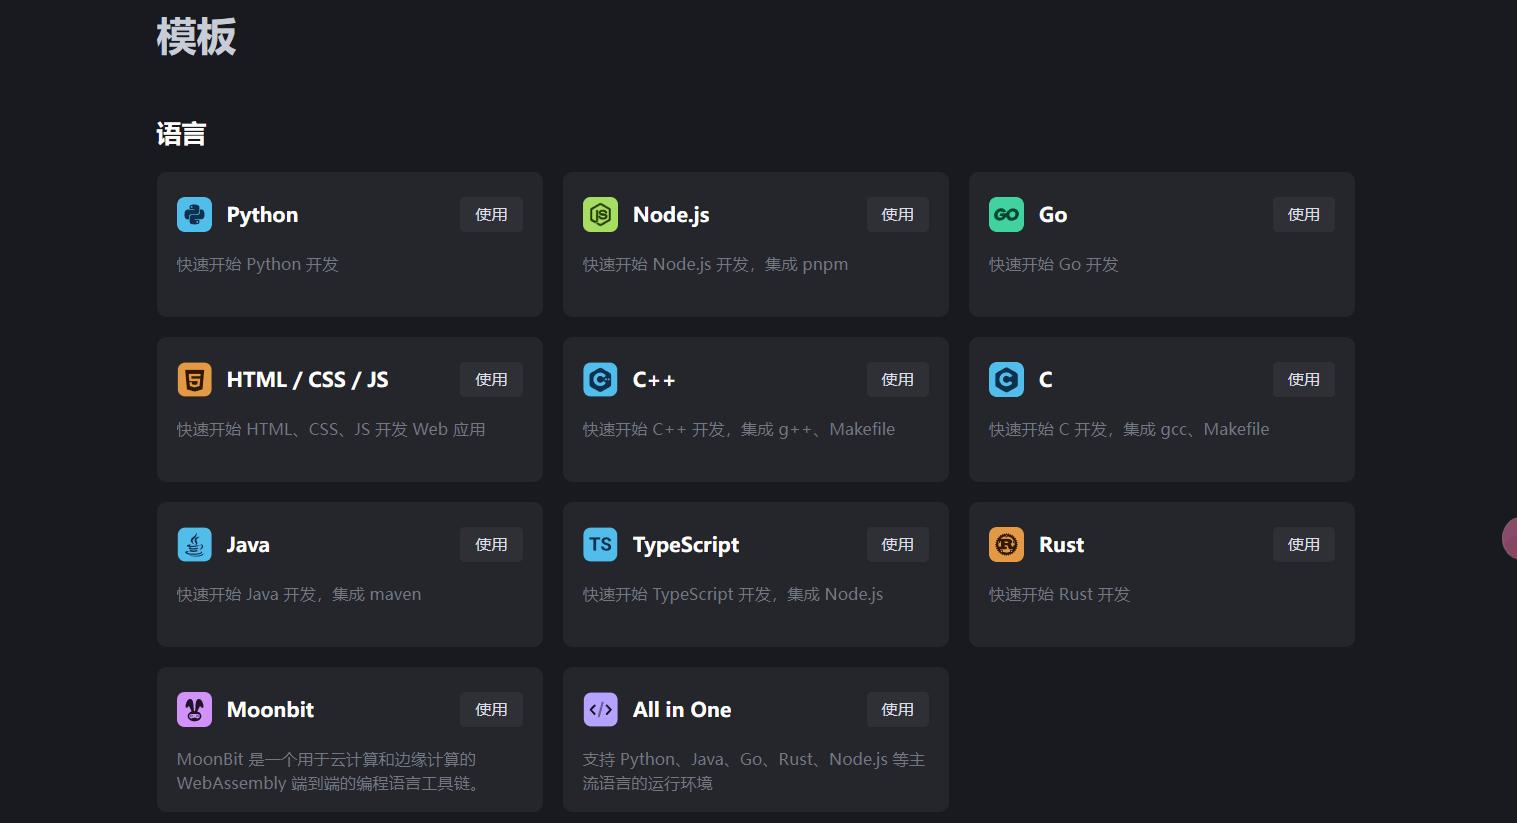This screenshot has height=823, width=1517.
Task: Use the HTML / CSS / JS template
Action: click(x=491, y=379)
